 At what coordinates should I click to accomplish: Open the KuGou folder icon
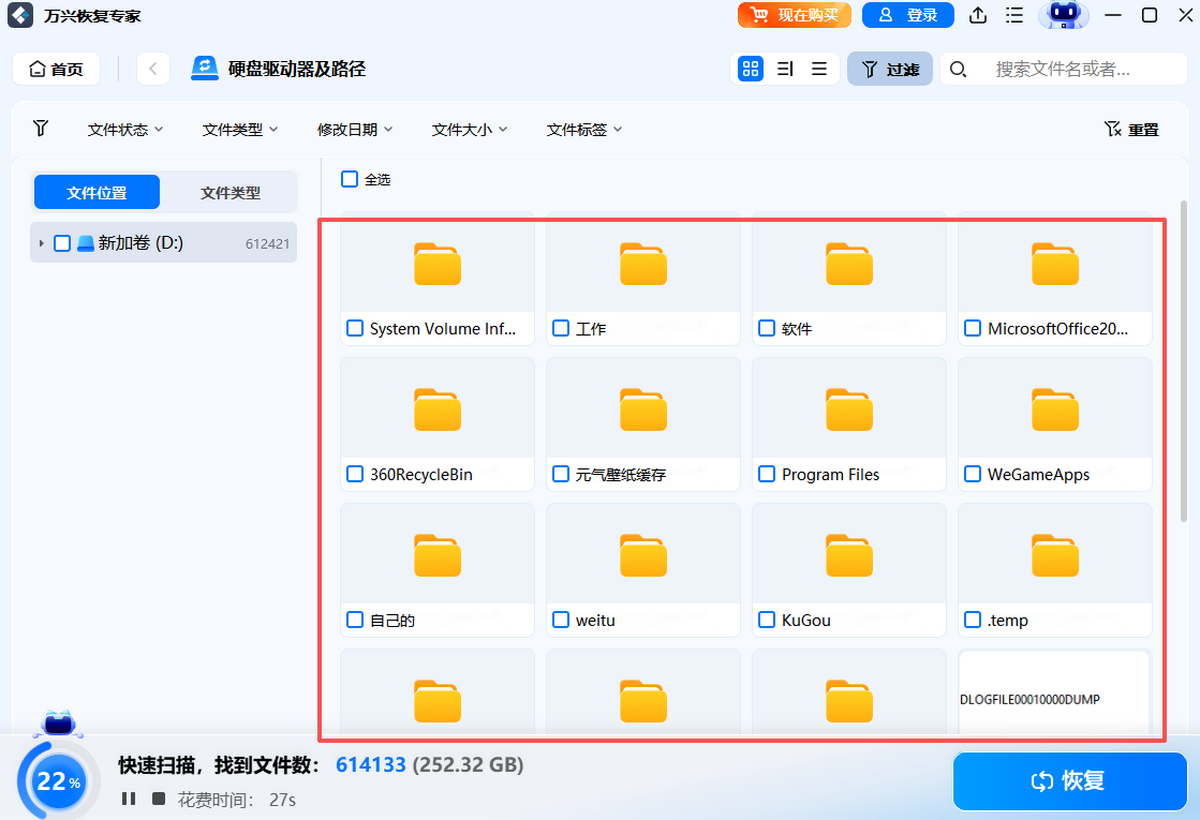[849, 555]
